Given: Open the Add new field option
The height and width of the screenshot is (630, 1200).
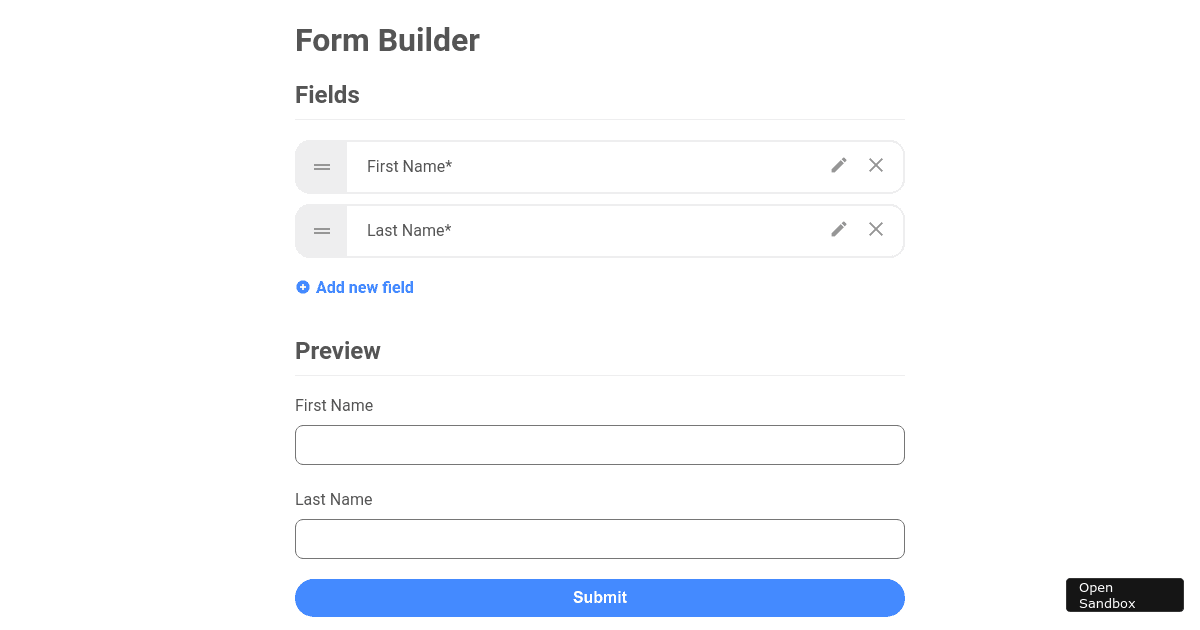Looking at the screenshot, I should [364, 287].
